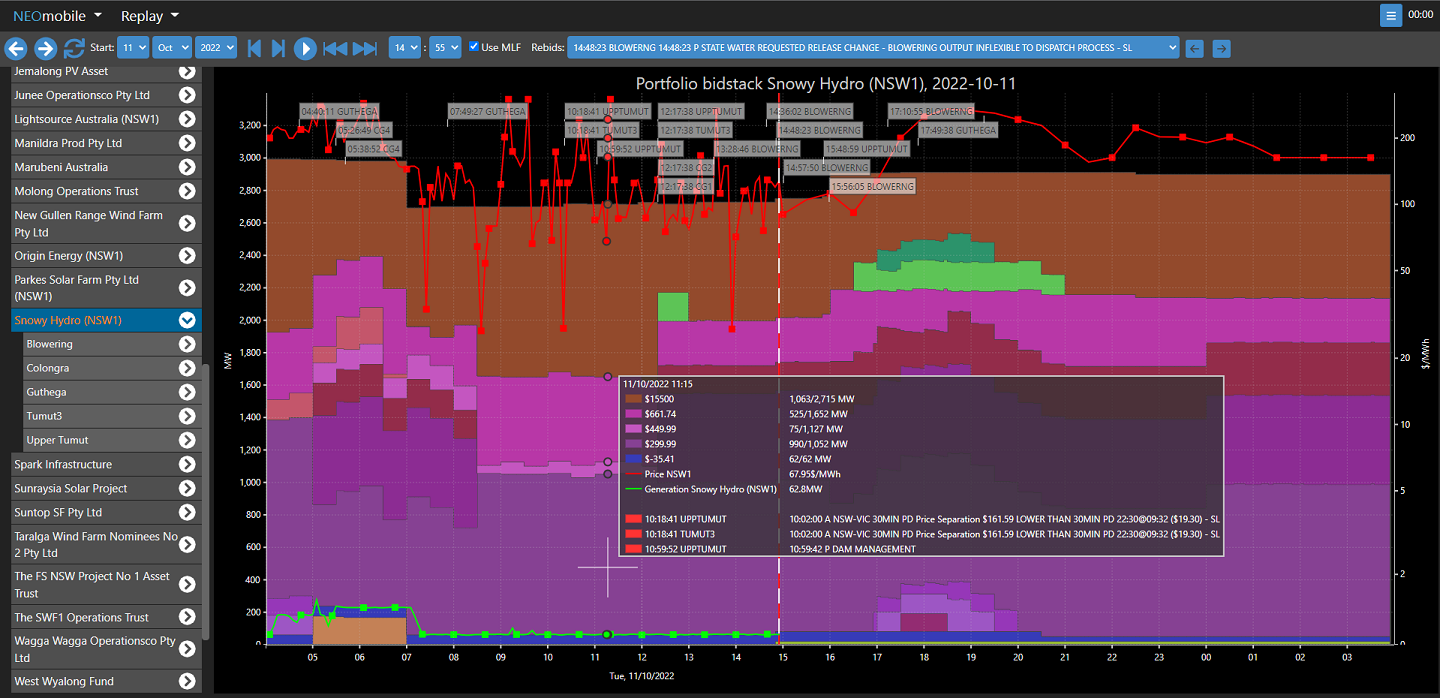The image size is (1440, 698).
Task: Step back one interval using previous-step icon
Action: (x=254, y=48)
